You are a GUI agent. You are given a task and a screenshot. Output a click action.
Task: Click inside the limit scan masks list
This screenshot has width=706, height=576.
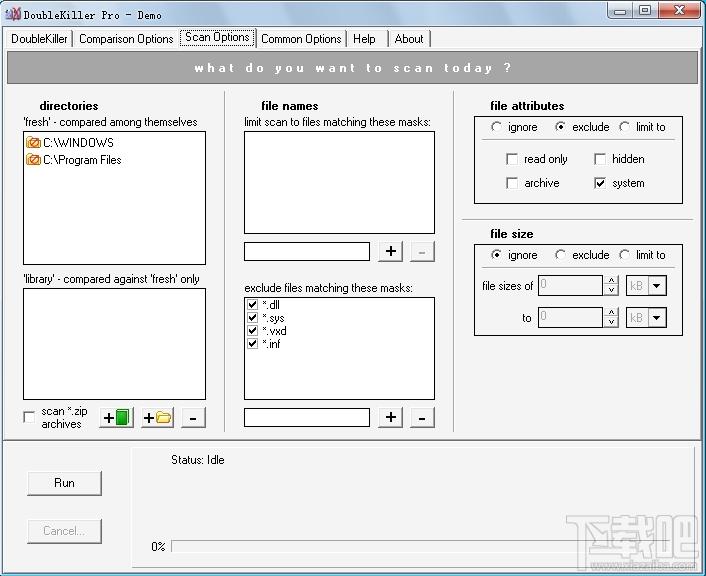339,182
